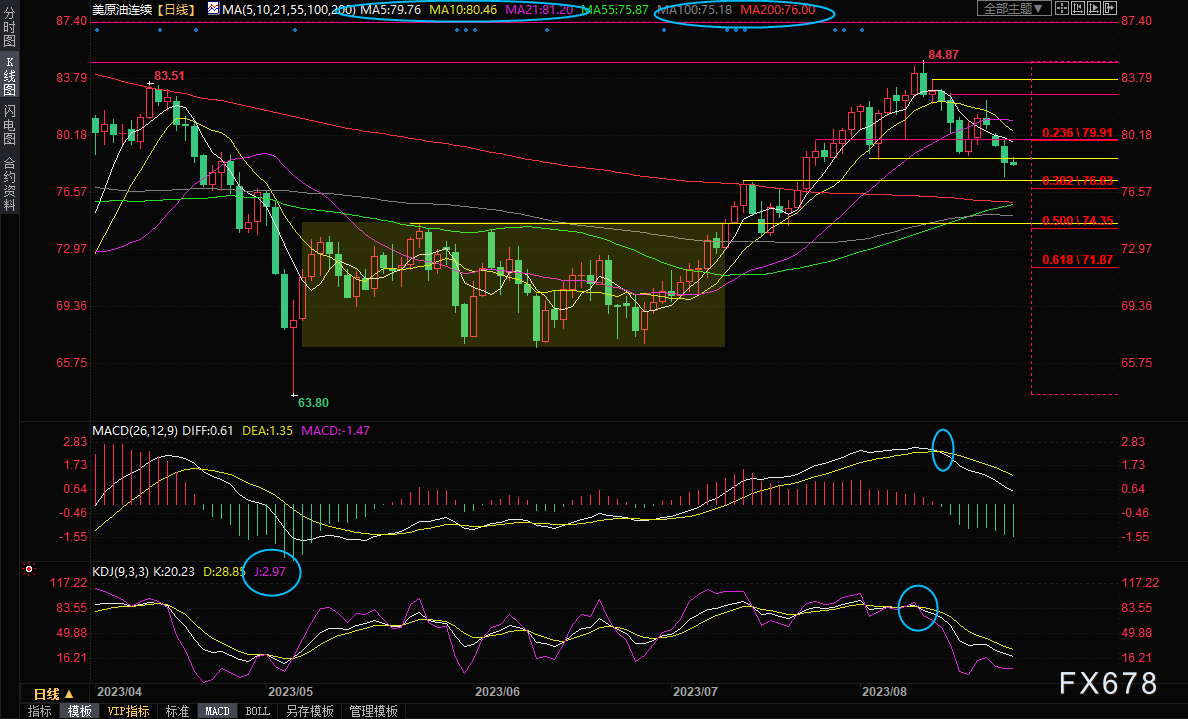Click the play-forward axis icon
Viewport: 1188px width, 719px height.
pos(1094,8)
